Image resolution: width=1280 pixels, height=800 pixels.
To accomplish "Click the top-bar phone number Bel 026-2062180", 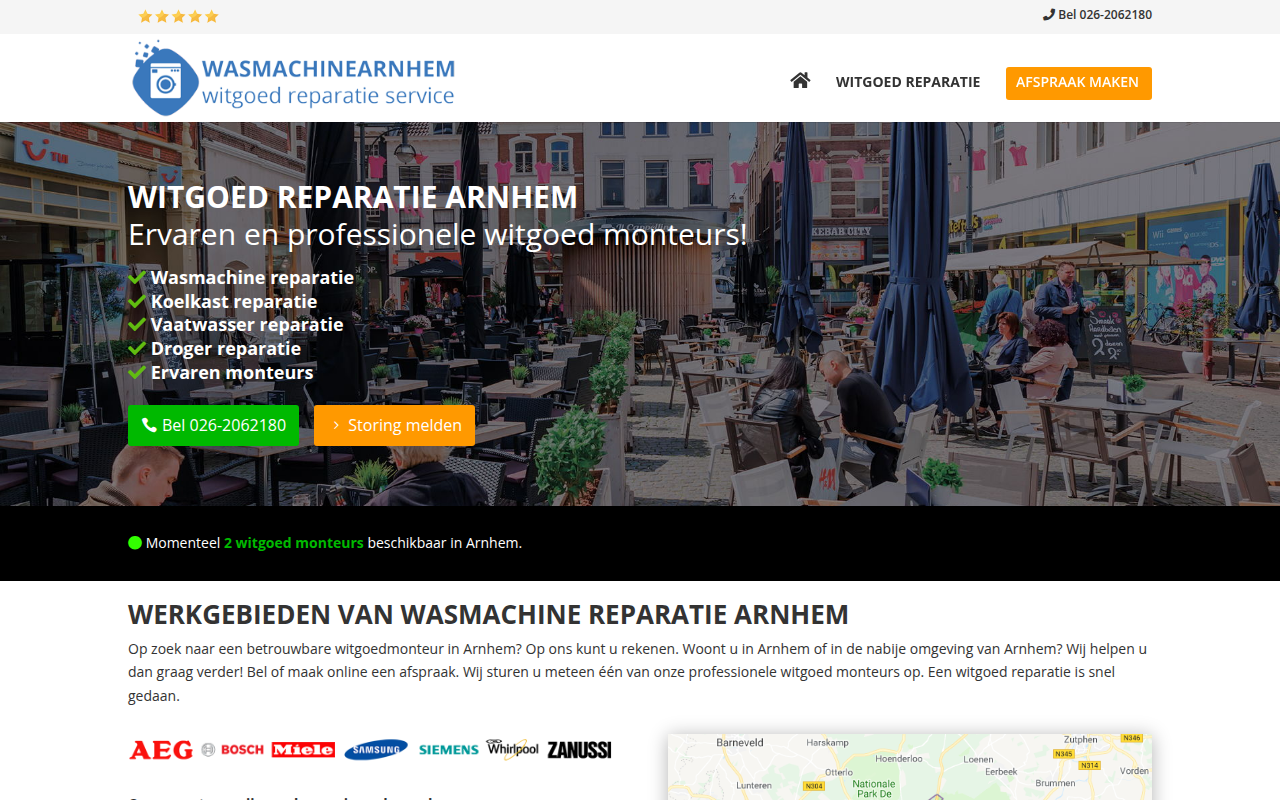I will (1097, 15).
